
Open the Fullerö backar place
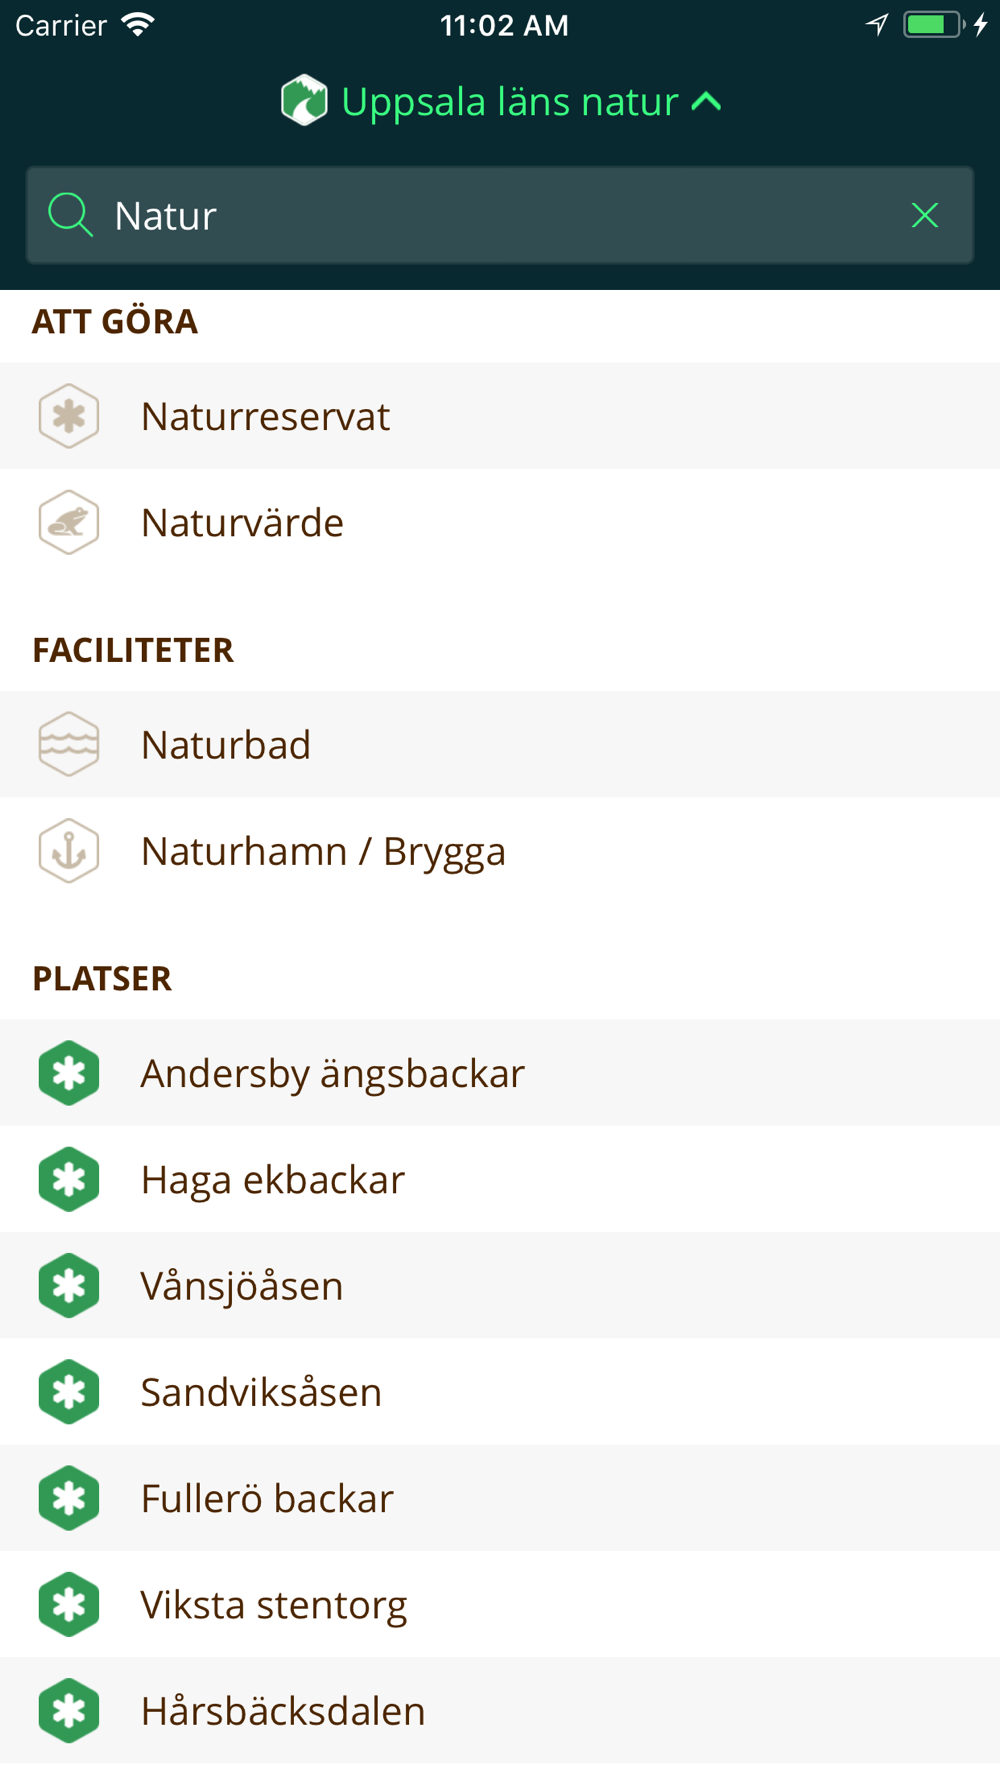[500, 1498]
